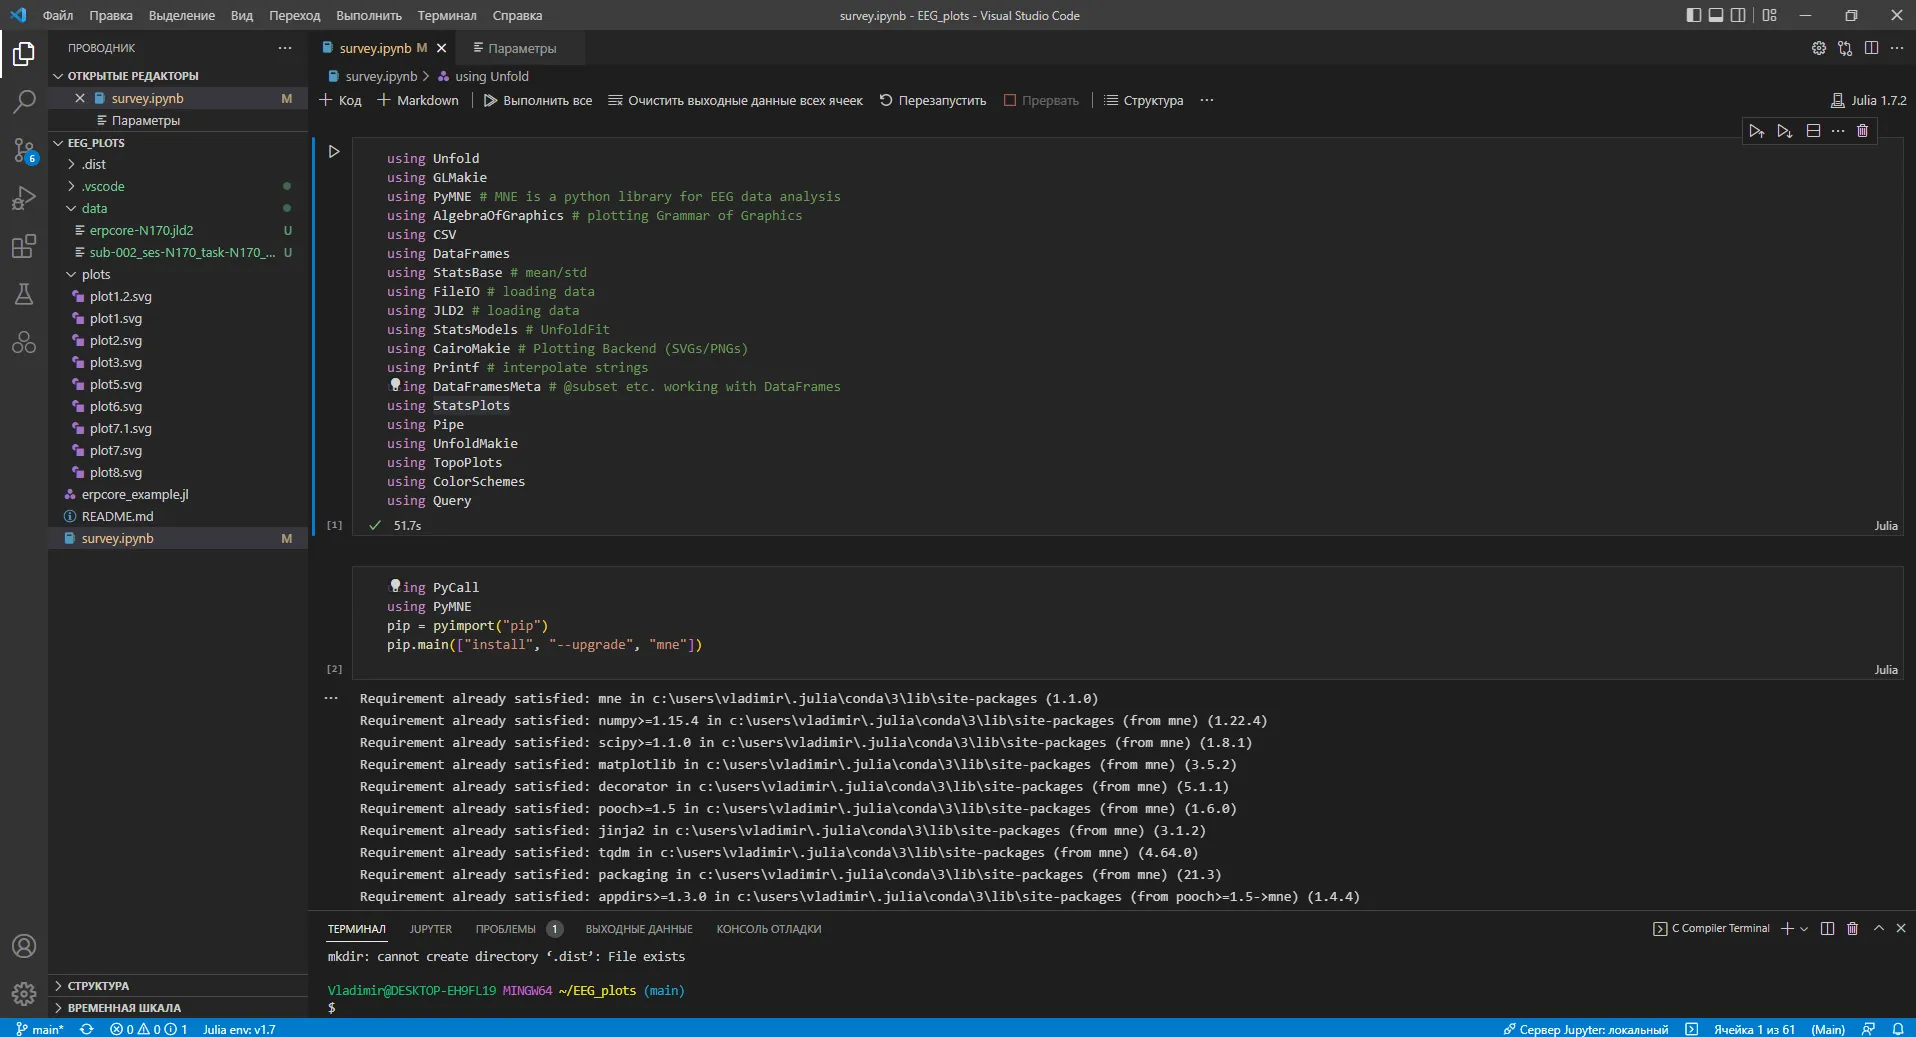
Task: Add a new code cell
Action: click(x=340, y=100)
